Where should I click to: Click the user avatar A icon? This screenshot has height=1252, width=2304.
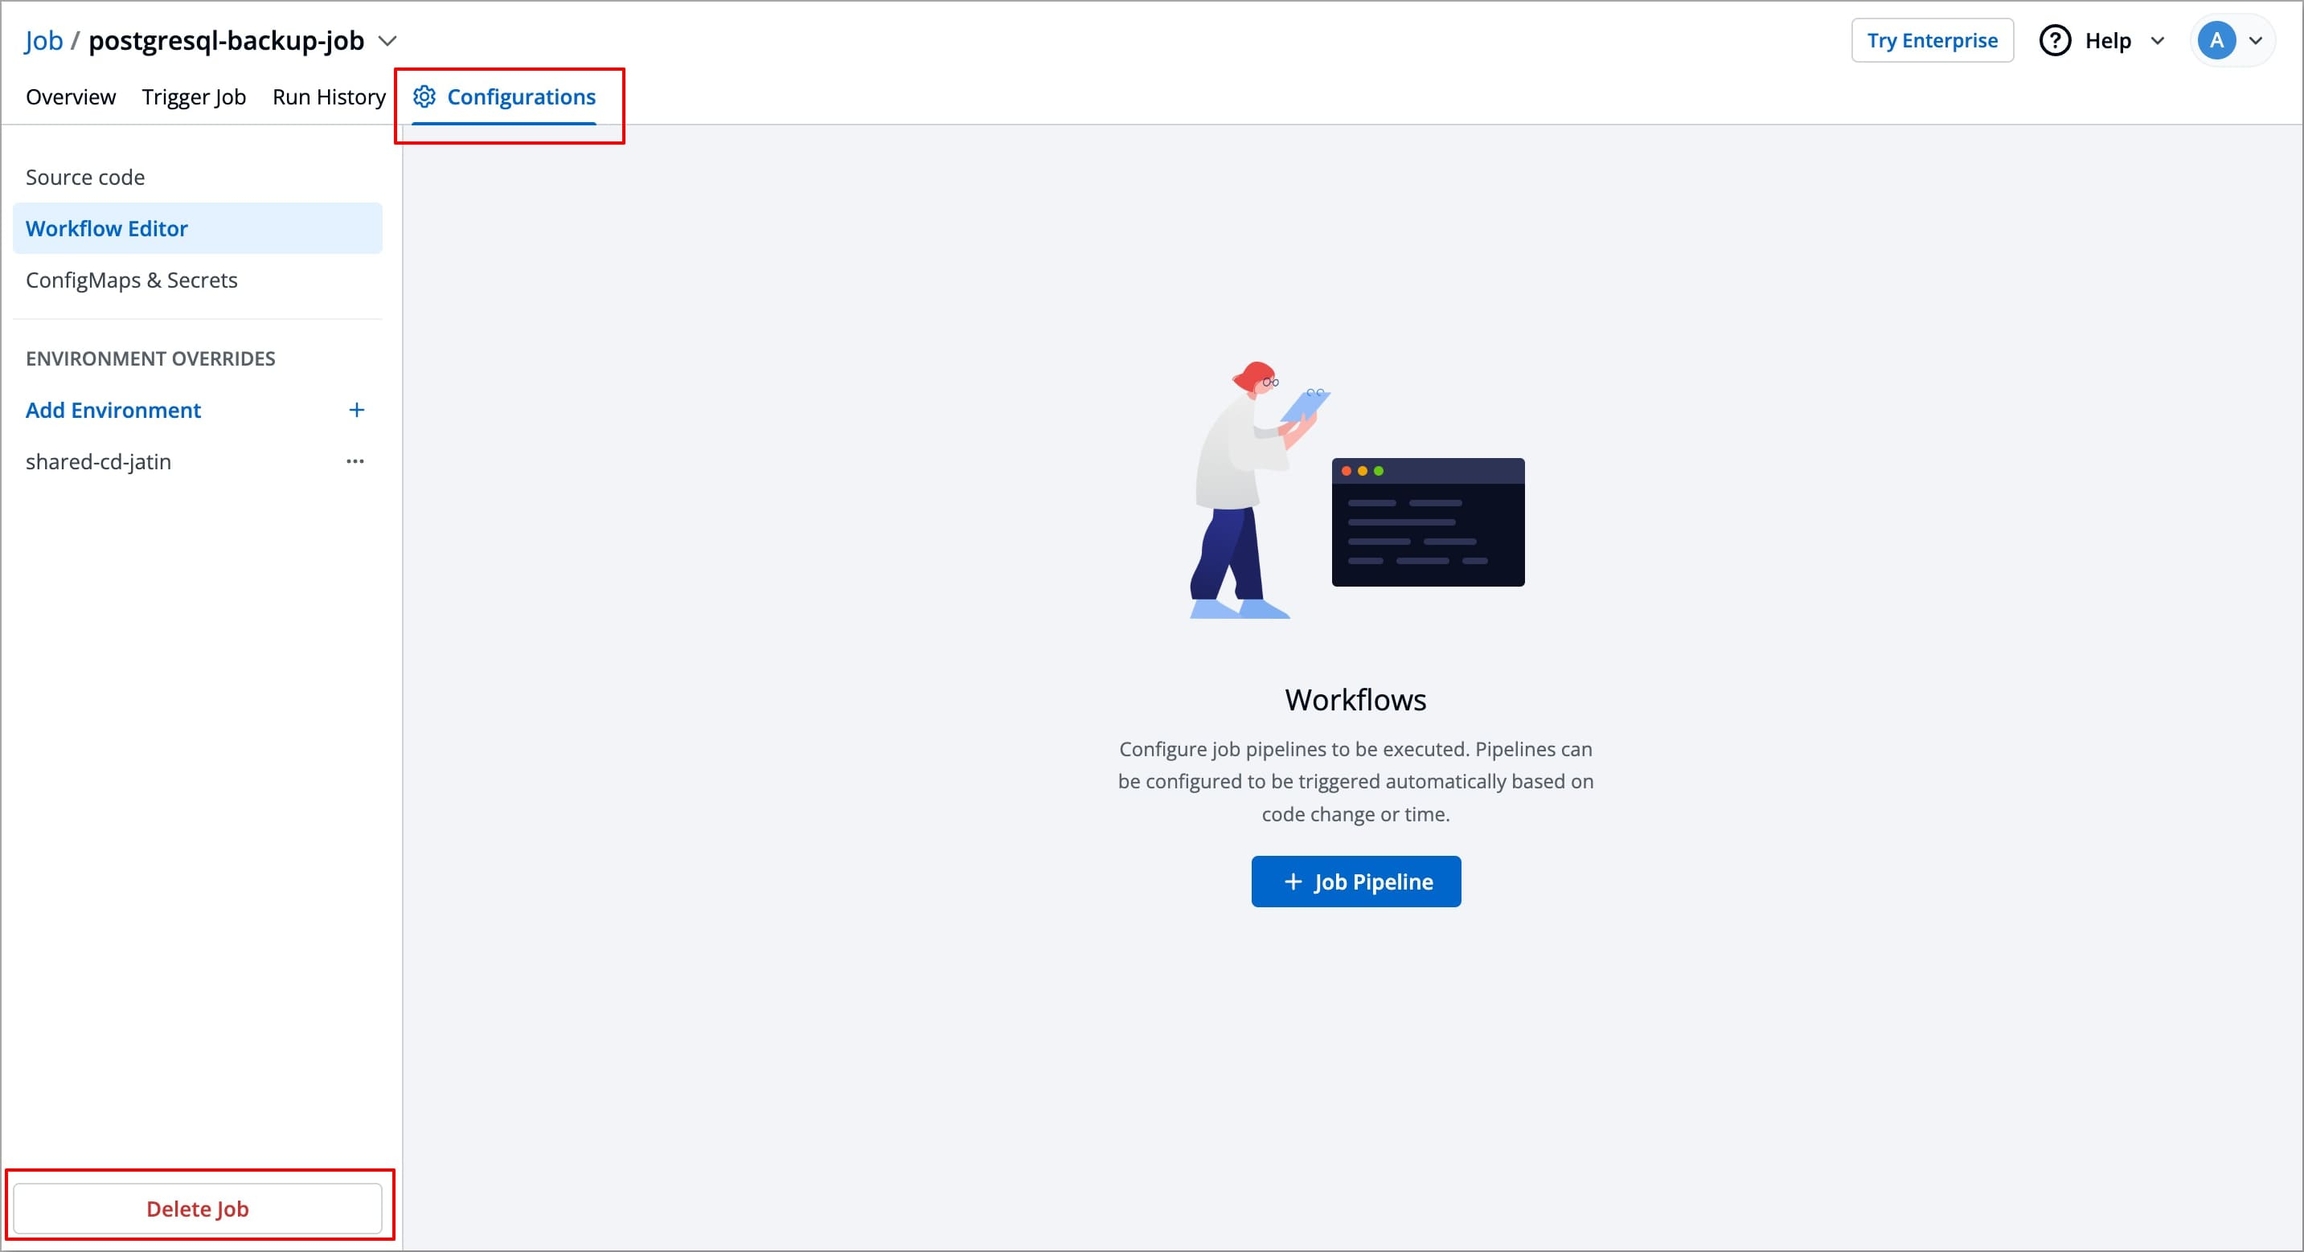pyautogui.click(x=2216, y=41)
